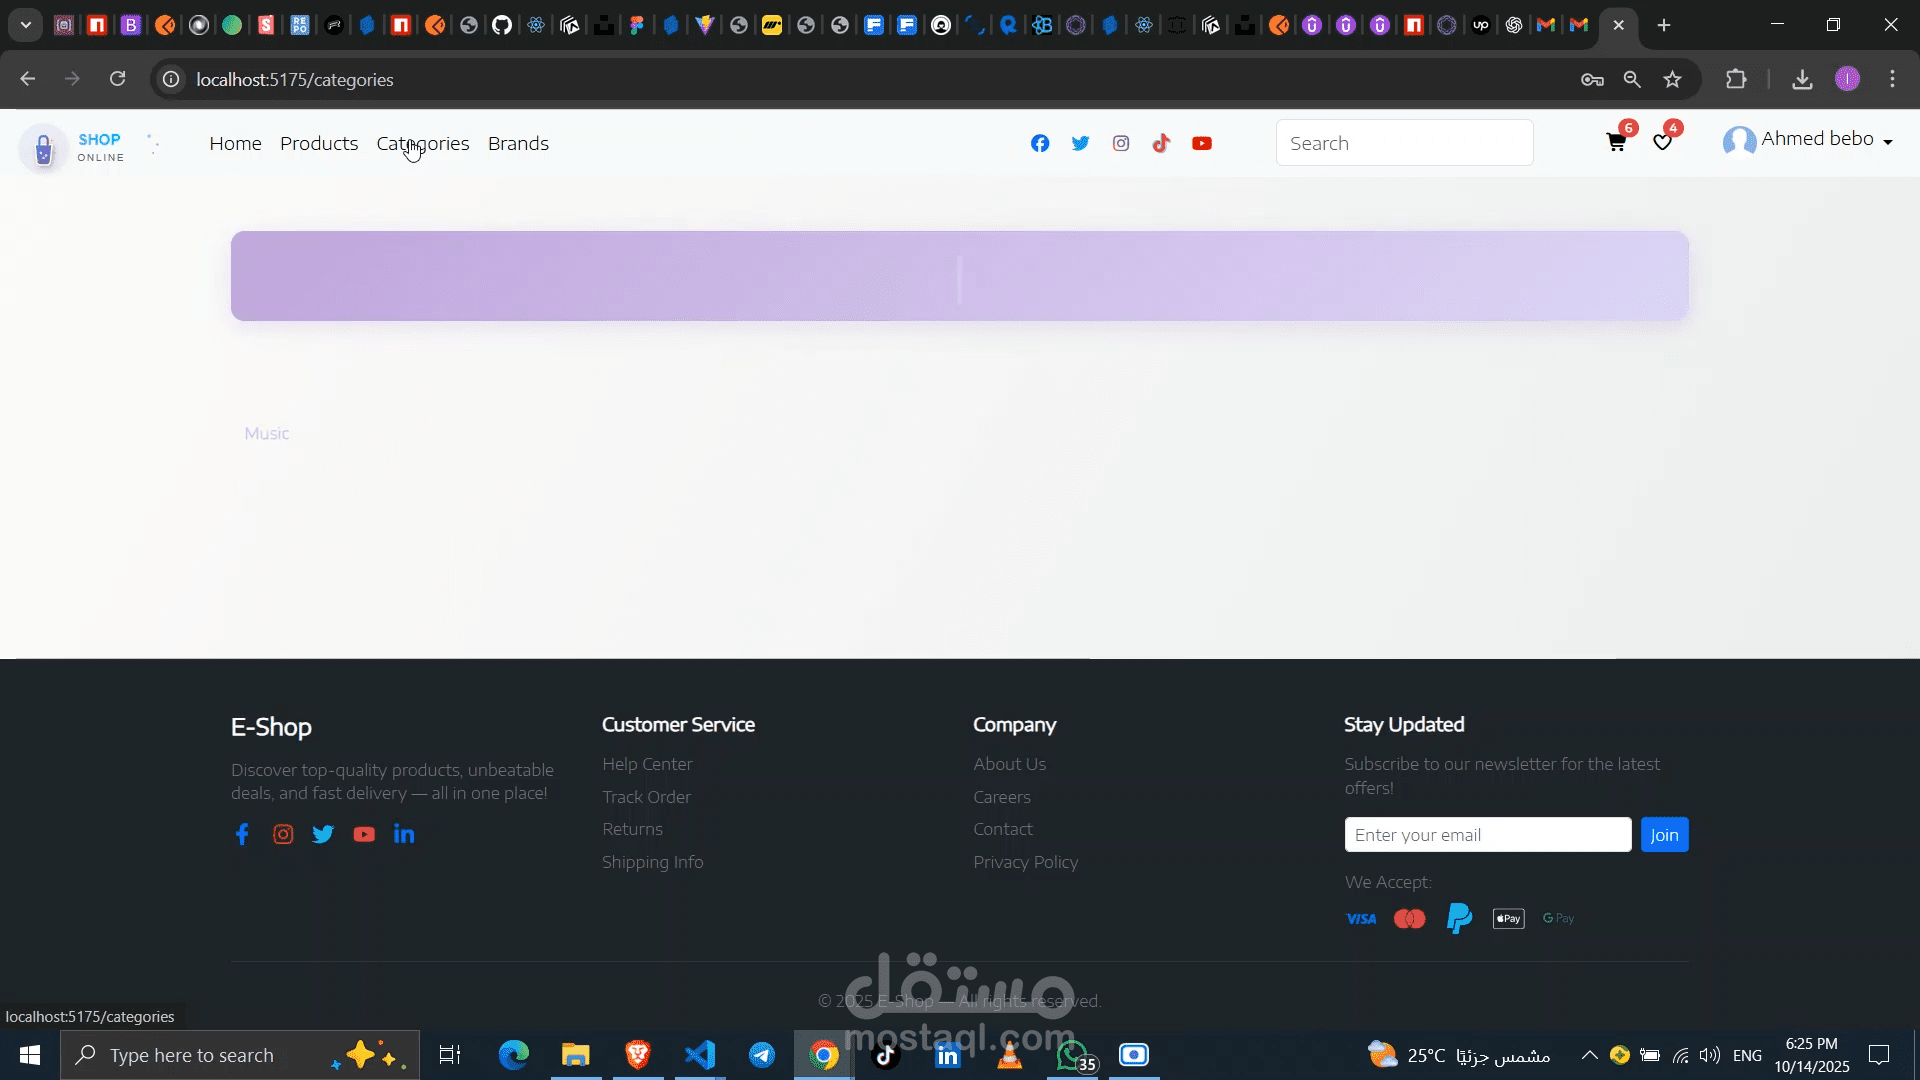The image size is (1920, 1080).
Task: Click the Join newsletter button
Action: [x=1664, y=835]
